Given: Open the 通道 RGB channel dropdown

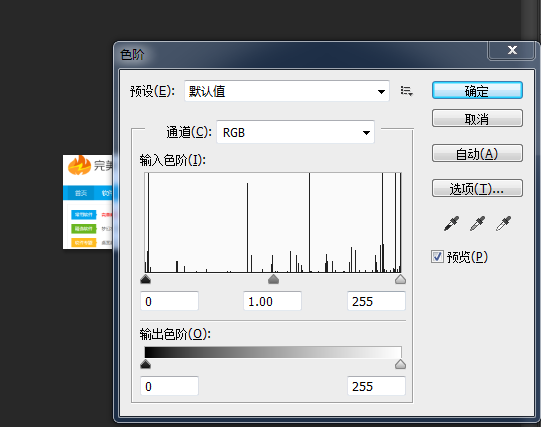Looking at the screenshot, I should pos(295,132).
